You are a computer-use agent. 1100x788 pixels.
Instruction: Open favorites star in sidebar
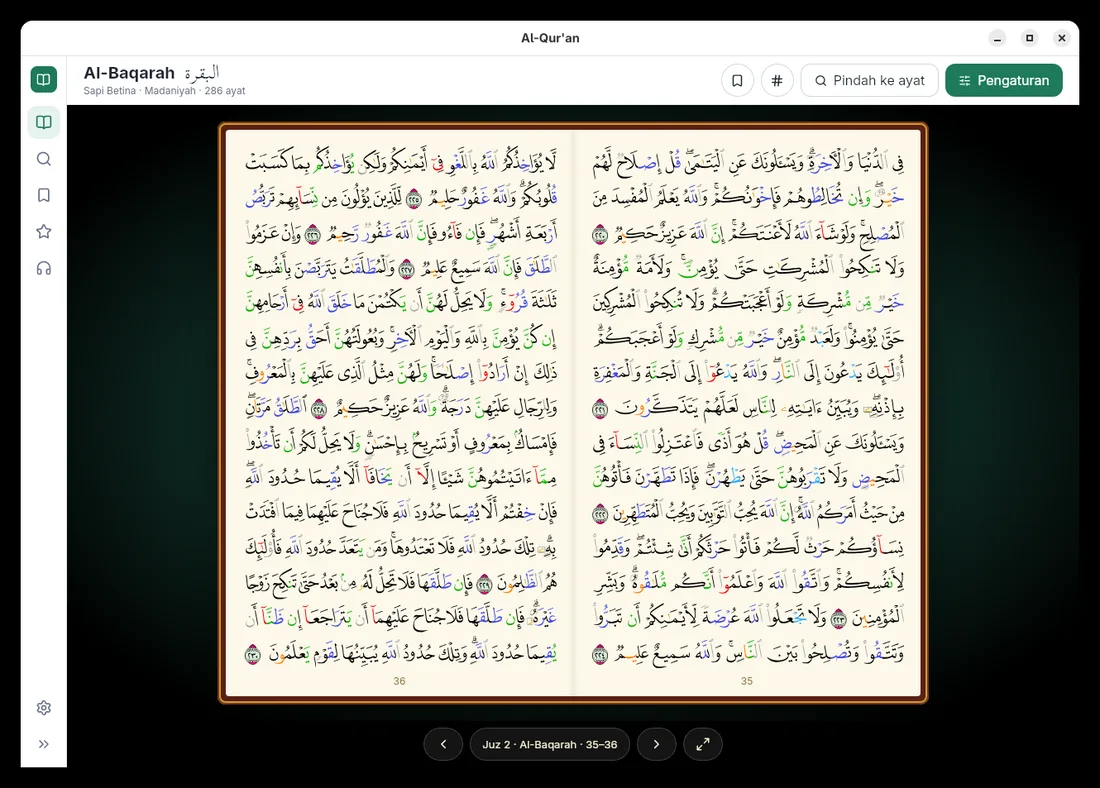[43, 232]
